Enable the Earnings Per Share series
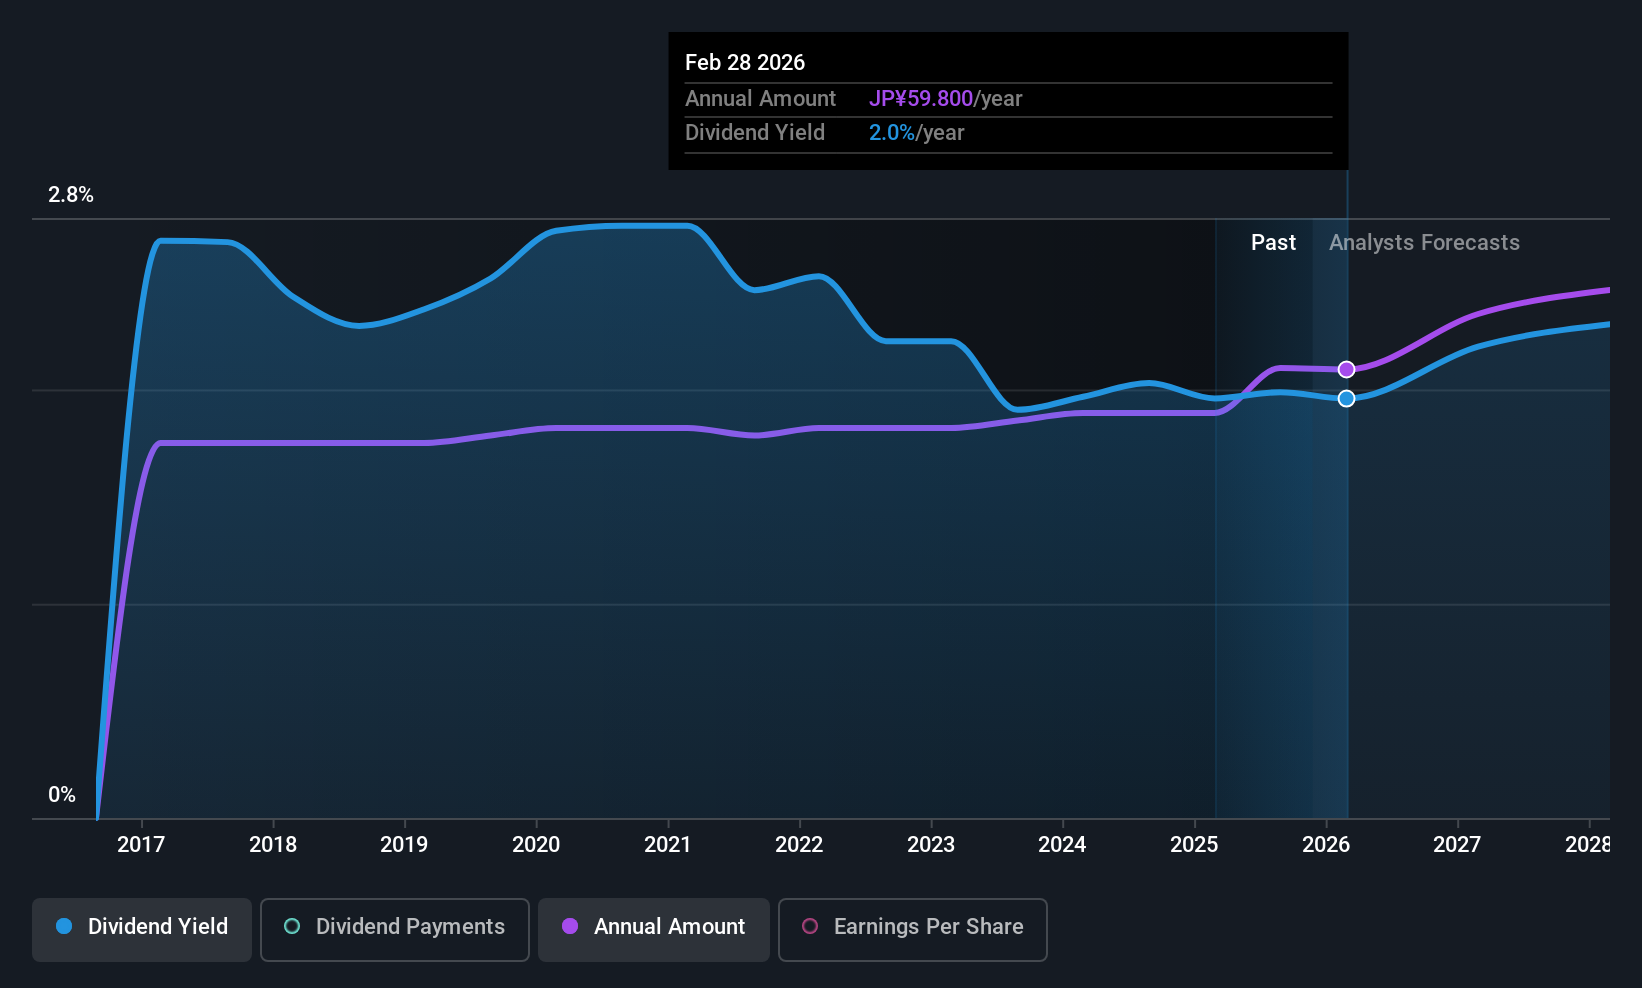The image size is (1642, 988). 913,930
